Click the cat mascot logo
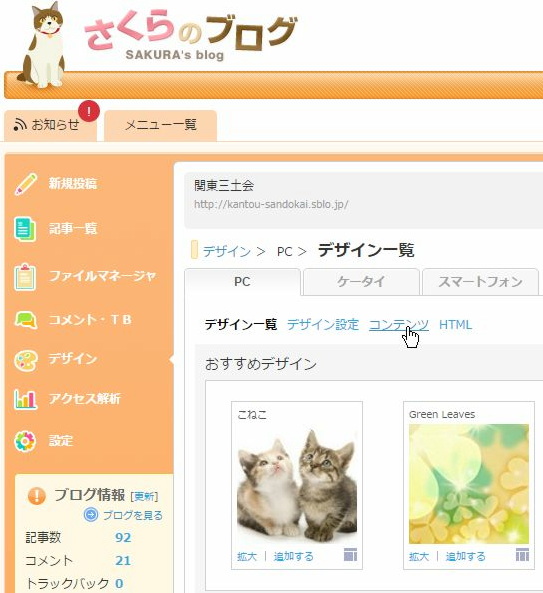The image size is (543, 593). [x=42, y=45]
